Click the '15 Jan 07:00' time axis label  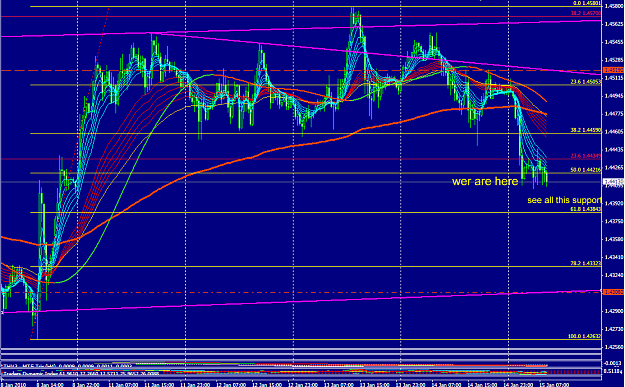click(553, 385)
